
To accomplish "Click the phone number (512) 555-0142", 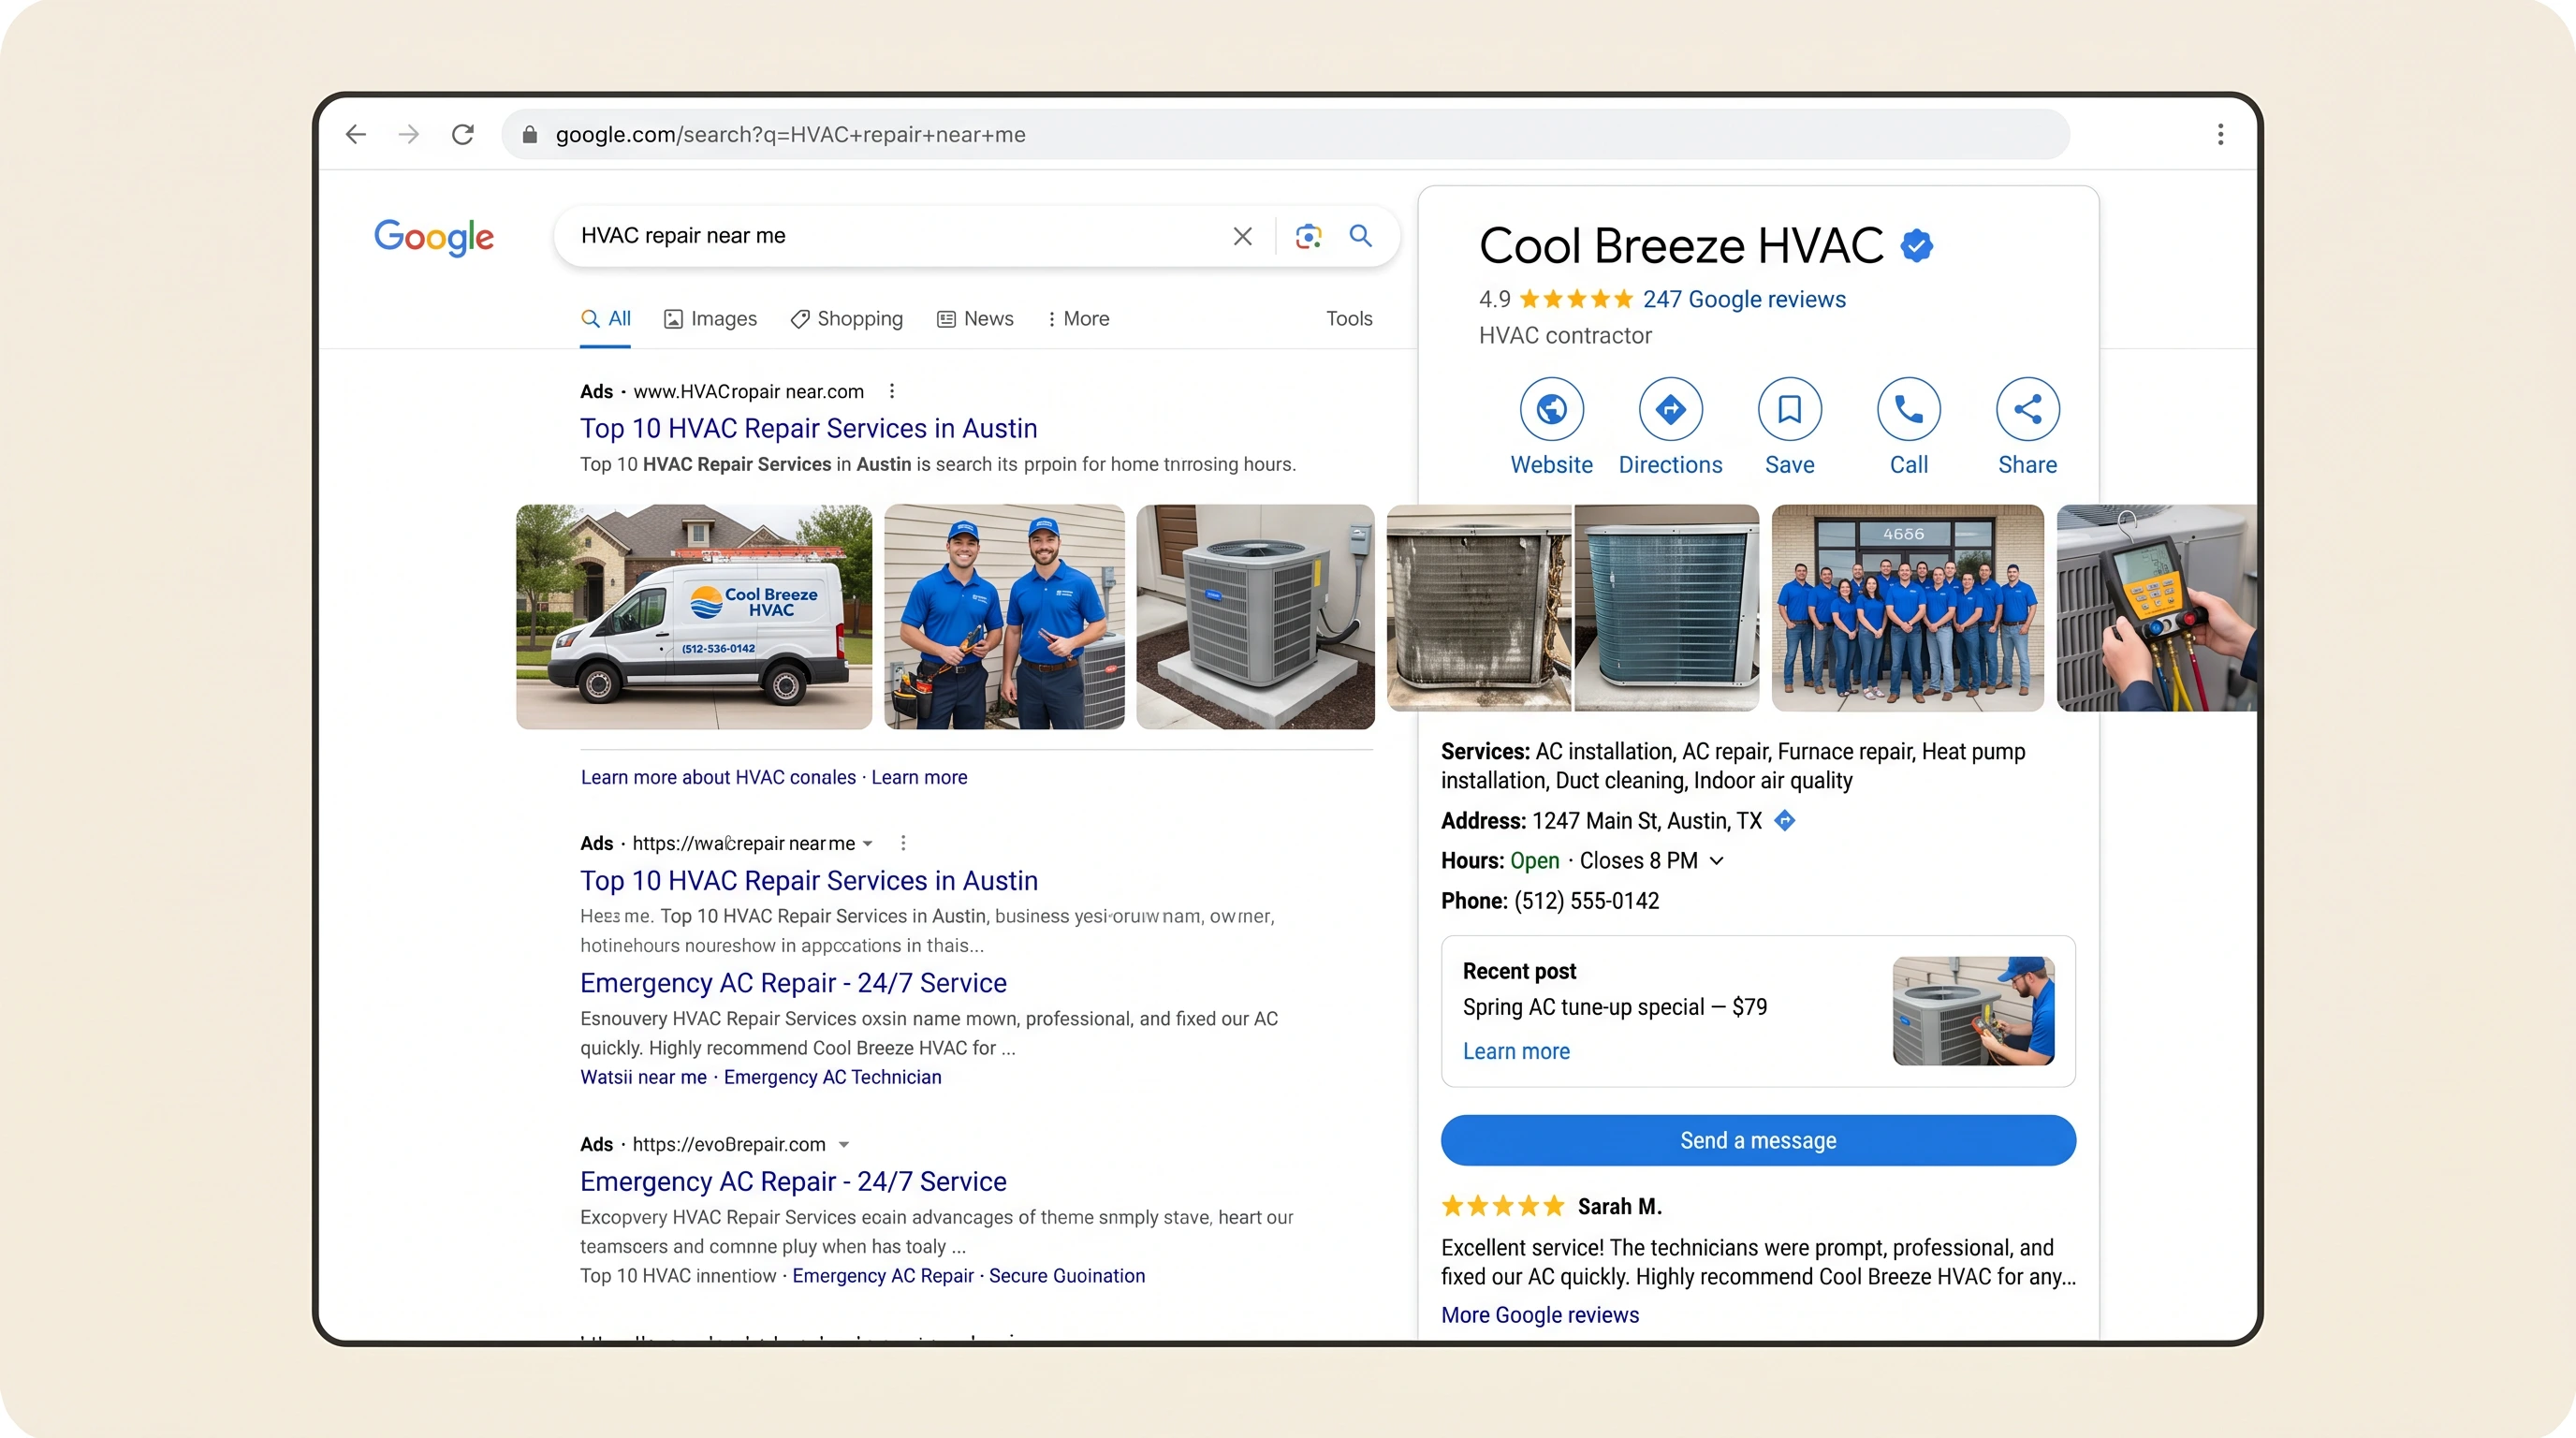I will click(x=1586, y=901).
